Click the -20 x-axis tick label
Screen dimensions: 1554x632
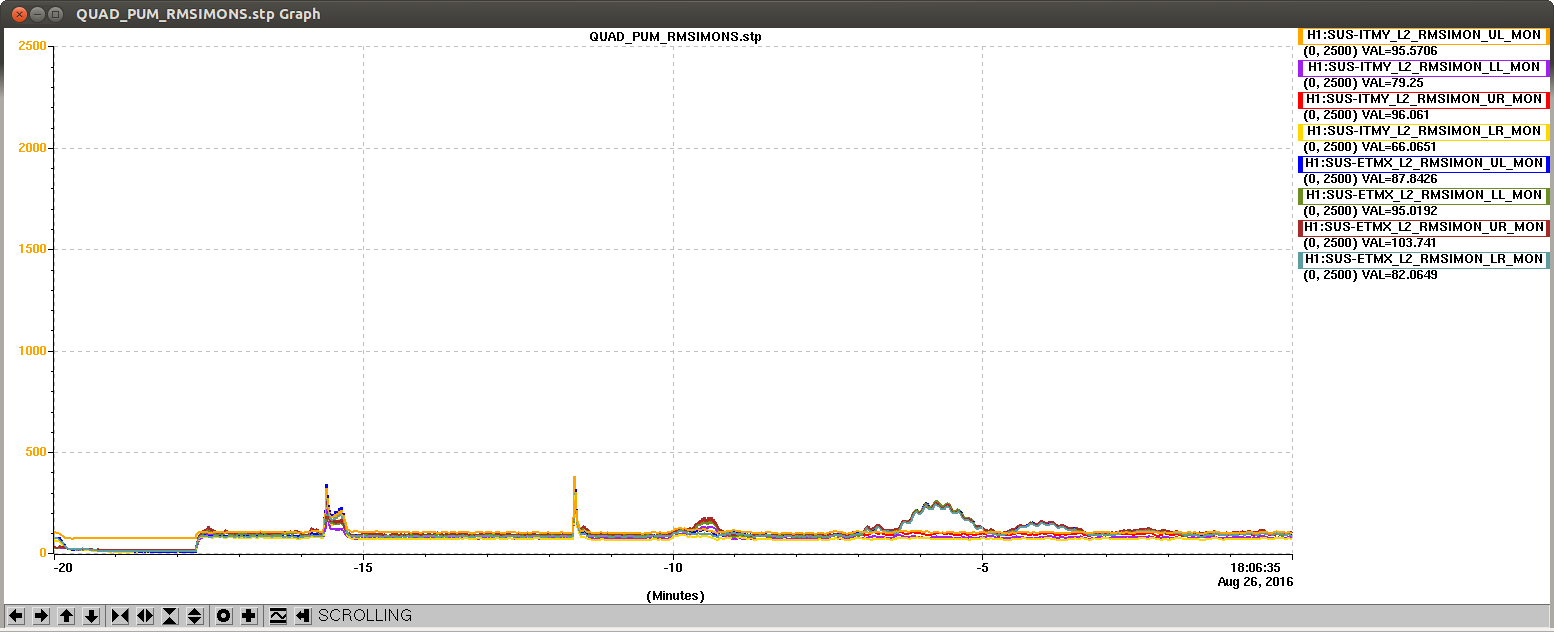coord(63,569)
